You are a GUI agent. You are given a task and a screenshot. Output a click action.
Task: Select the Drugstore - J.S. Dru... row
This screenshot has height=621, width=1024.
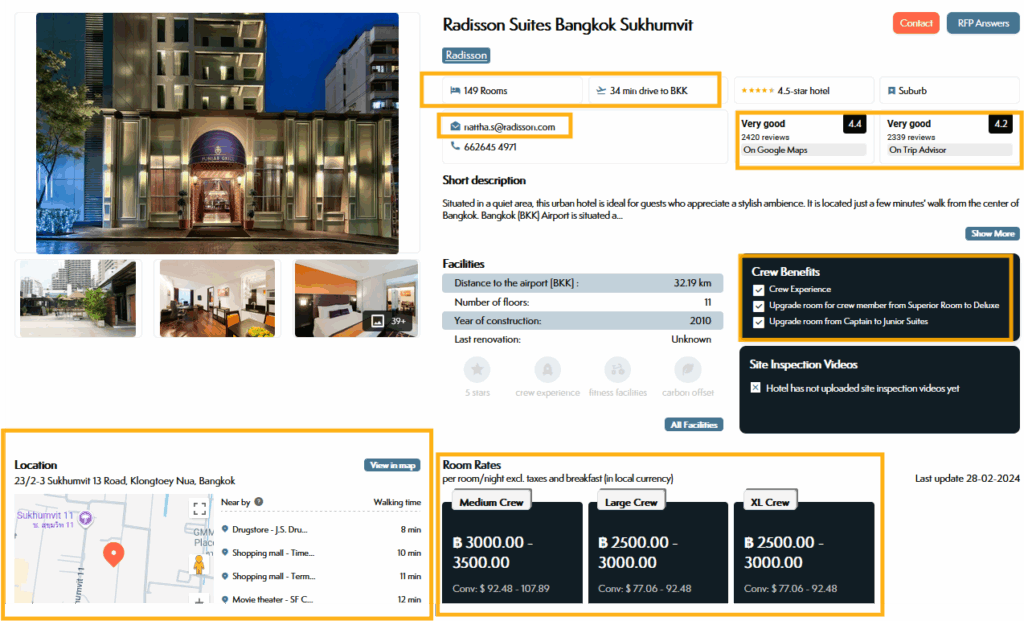[x=321, y=530]
